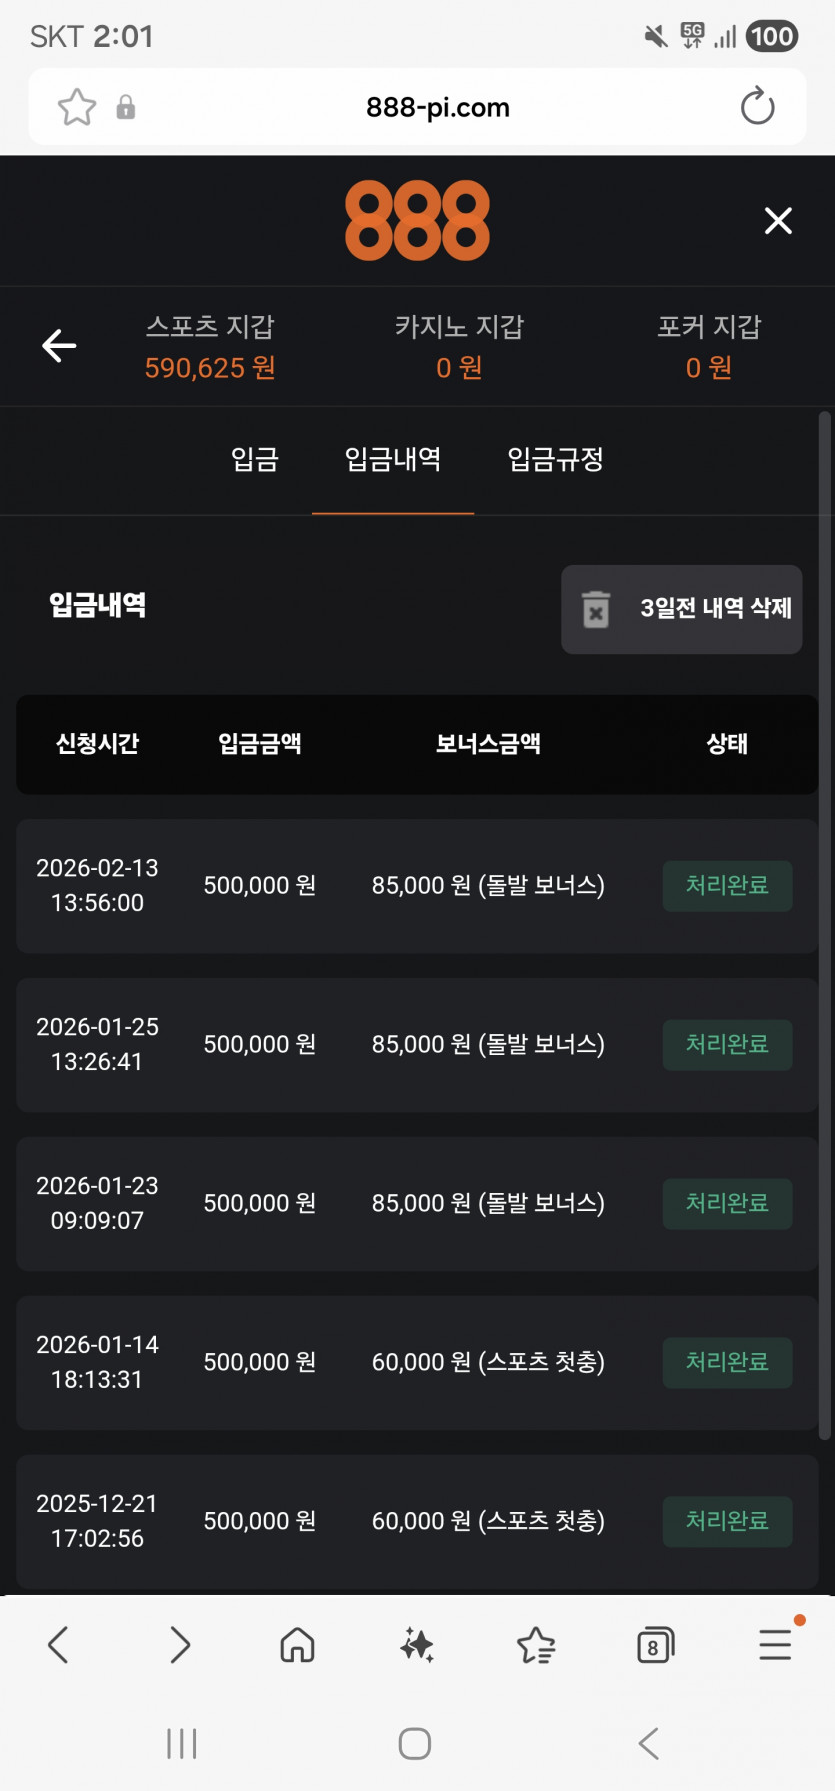The image size is (835, 1791).
Task: Tap the padlock site security icon
Action: [126, 107]
